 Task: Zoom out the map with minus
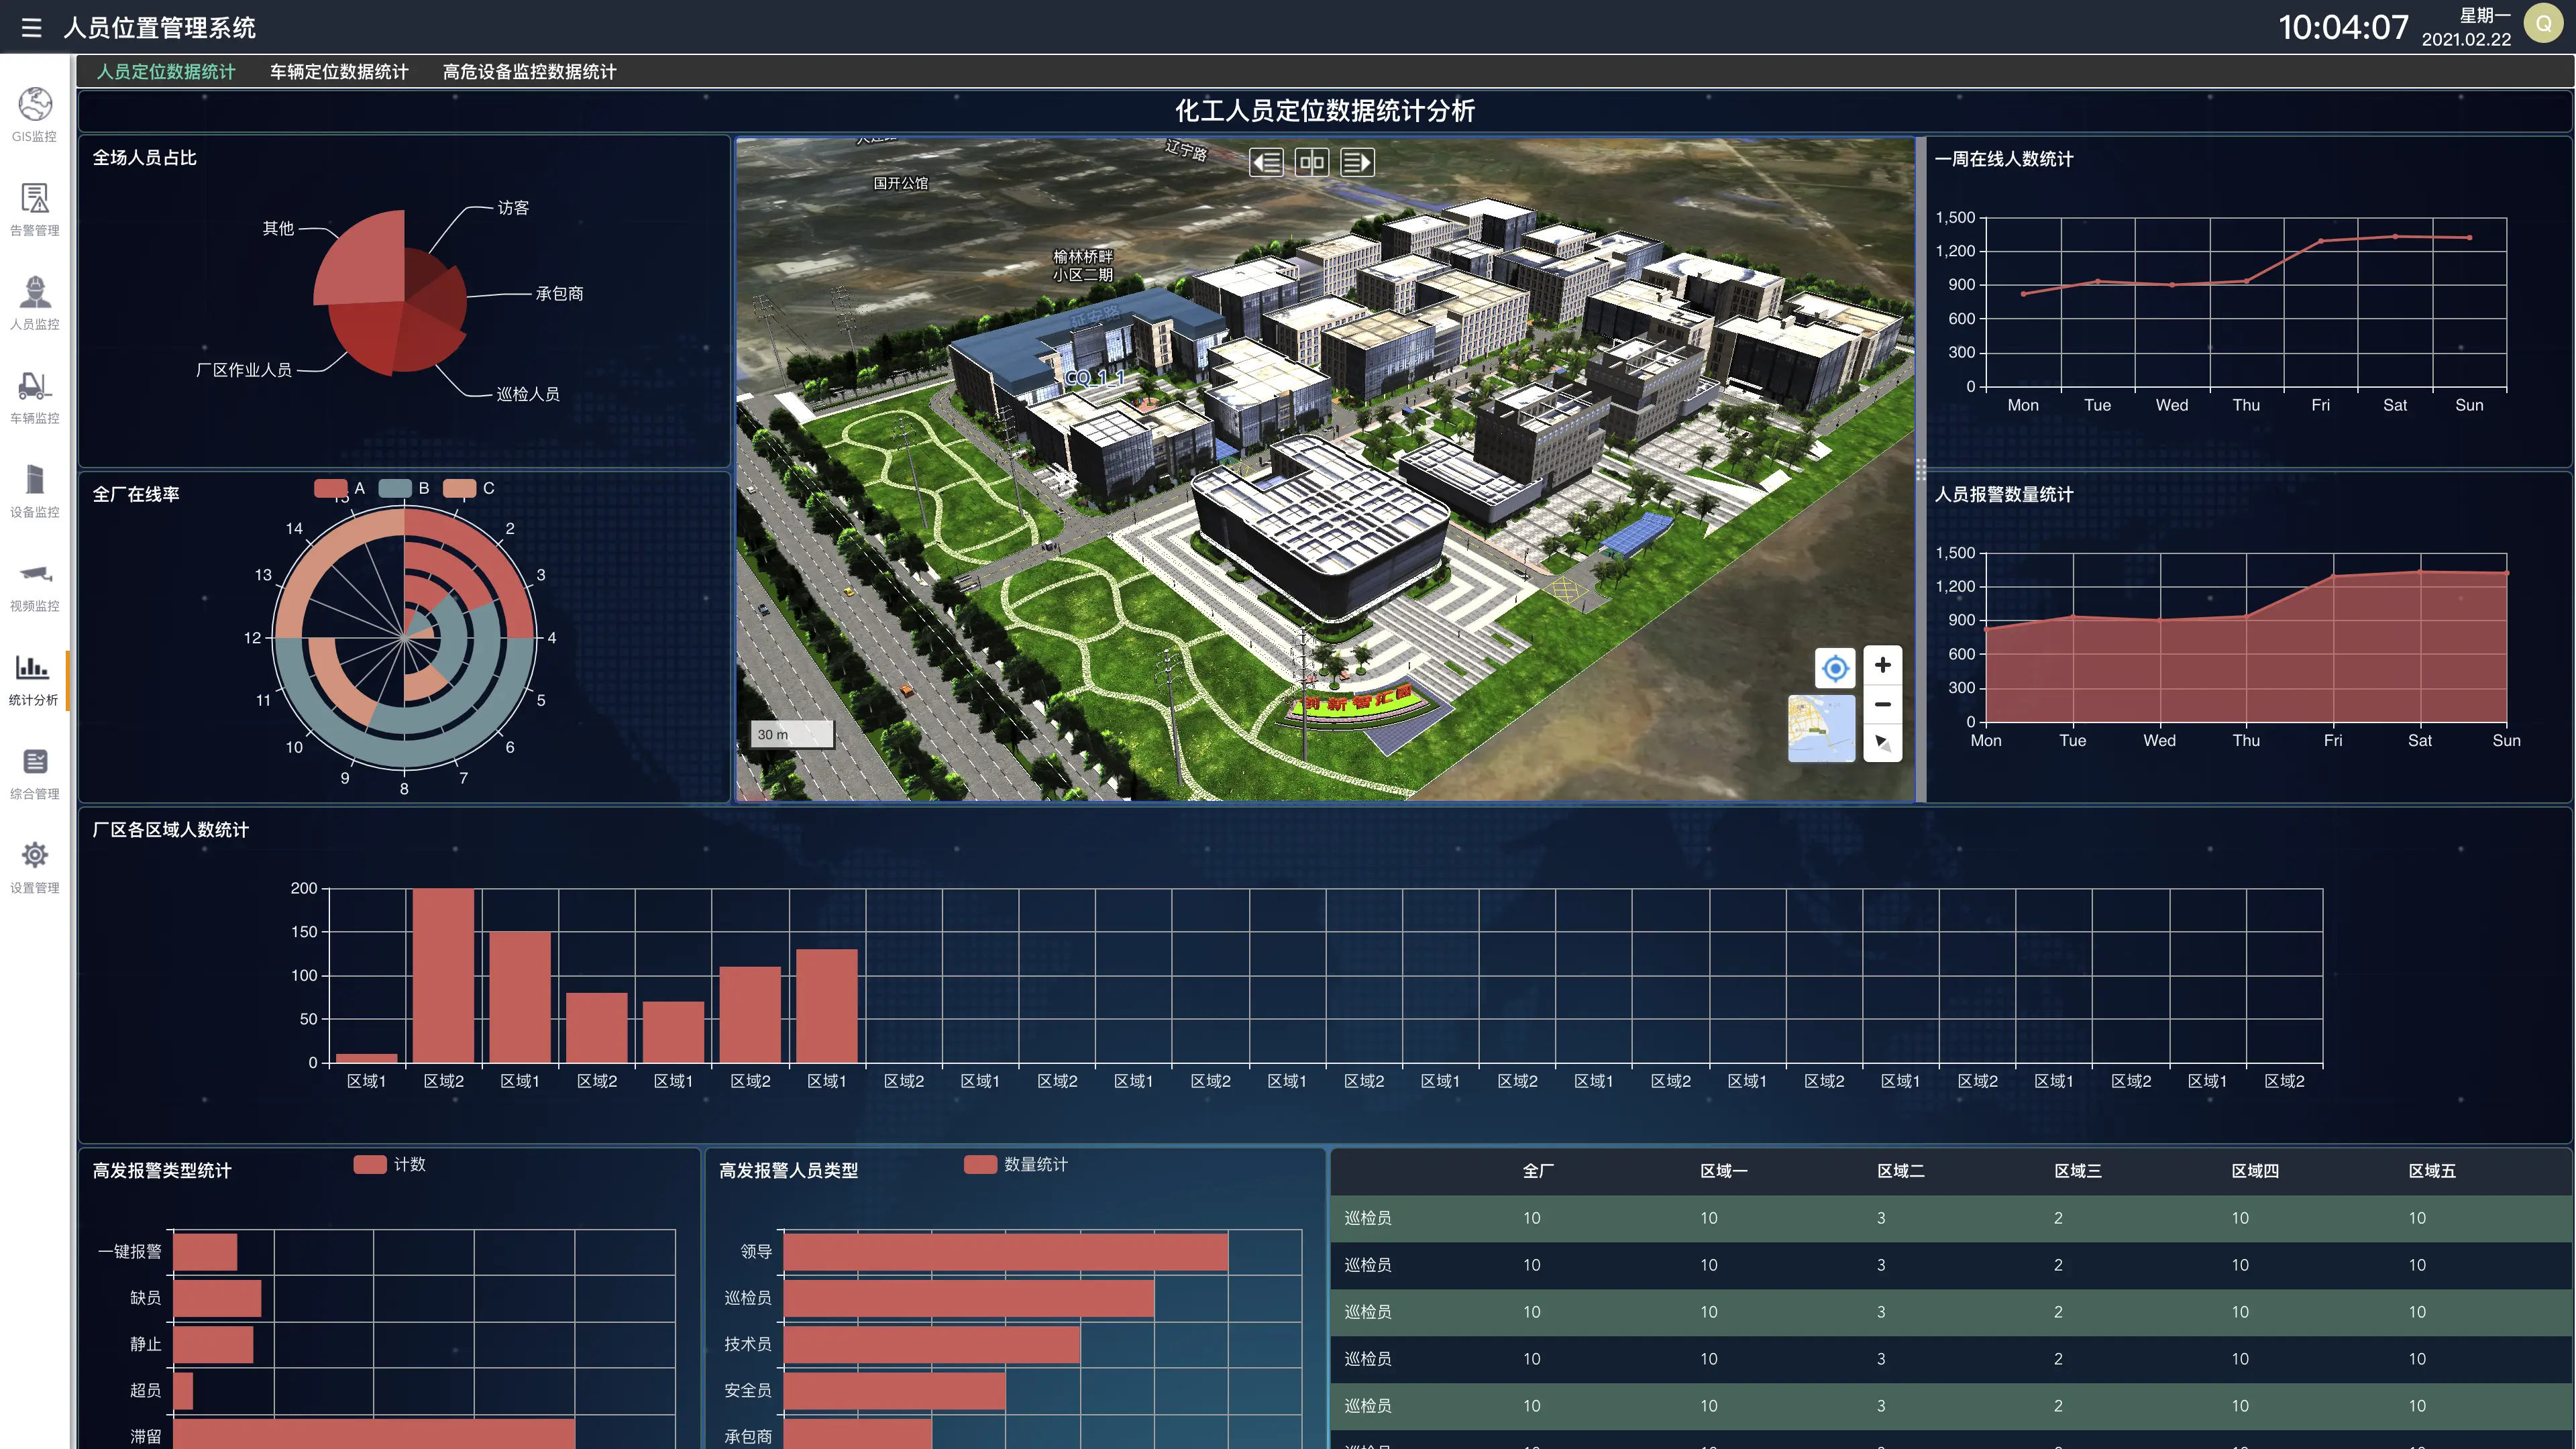point(1882,704)
